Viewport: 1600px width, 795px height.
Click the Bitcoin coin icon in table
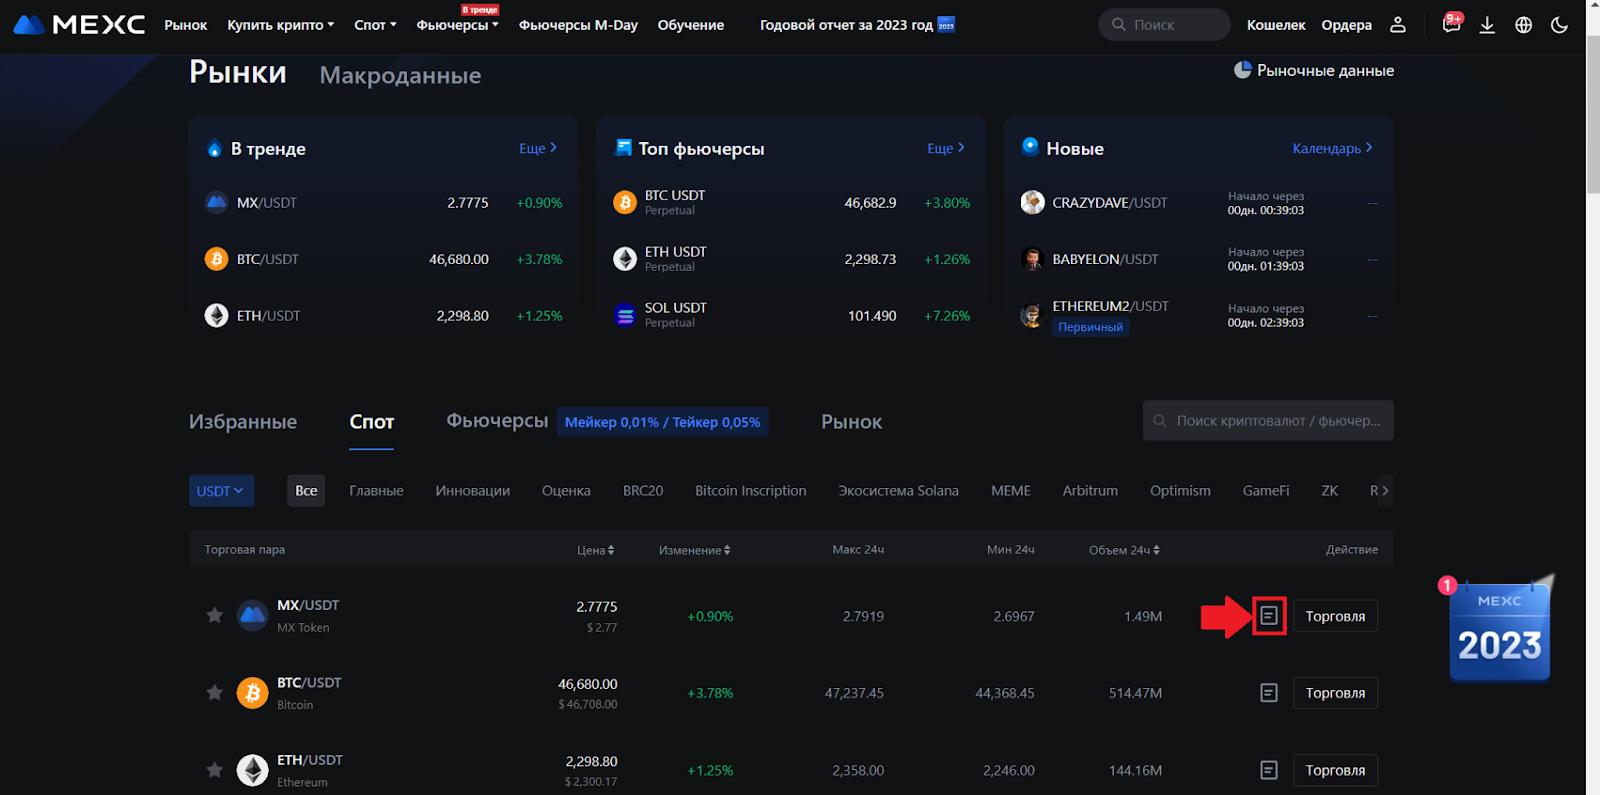point(252,693)
